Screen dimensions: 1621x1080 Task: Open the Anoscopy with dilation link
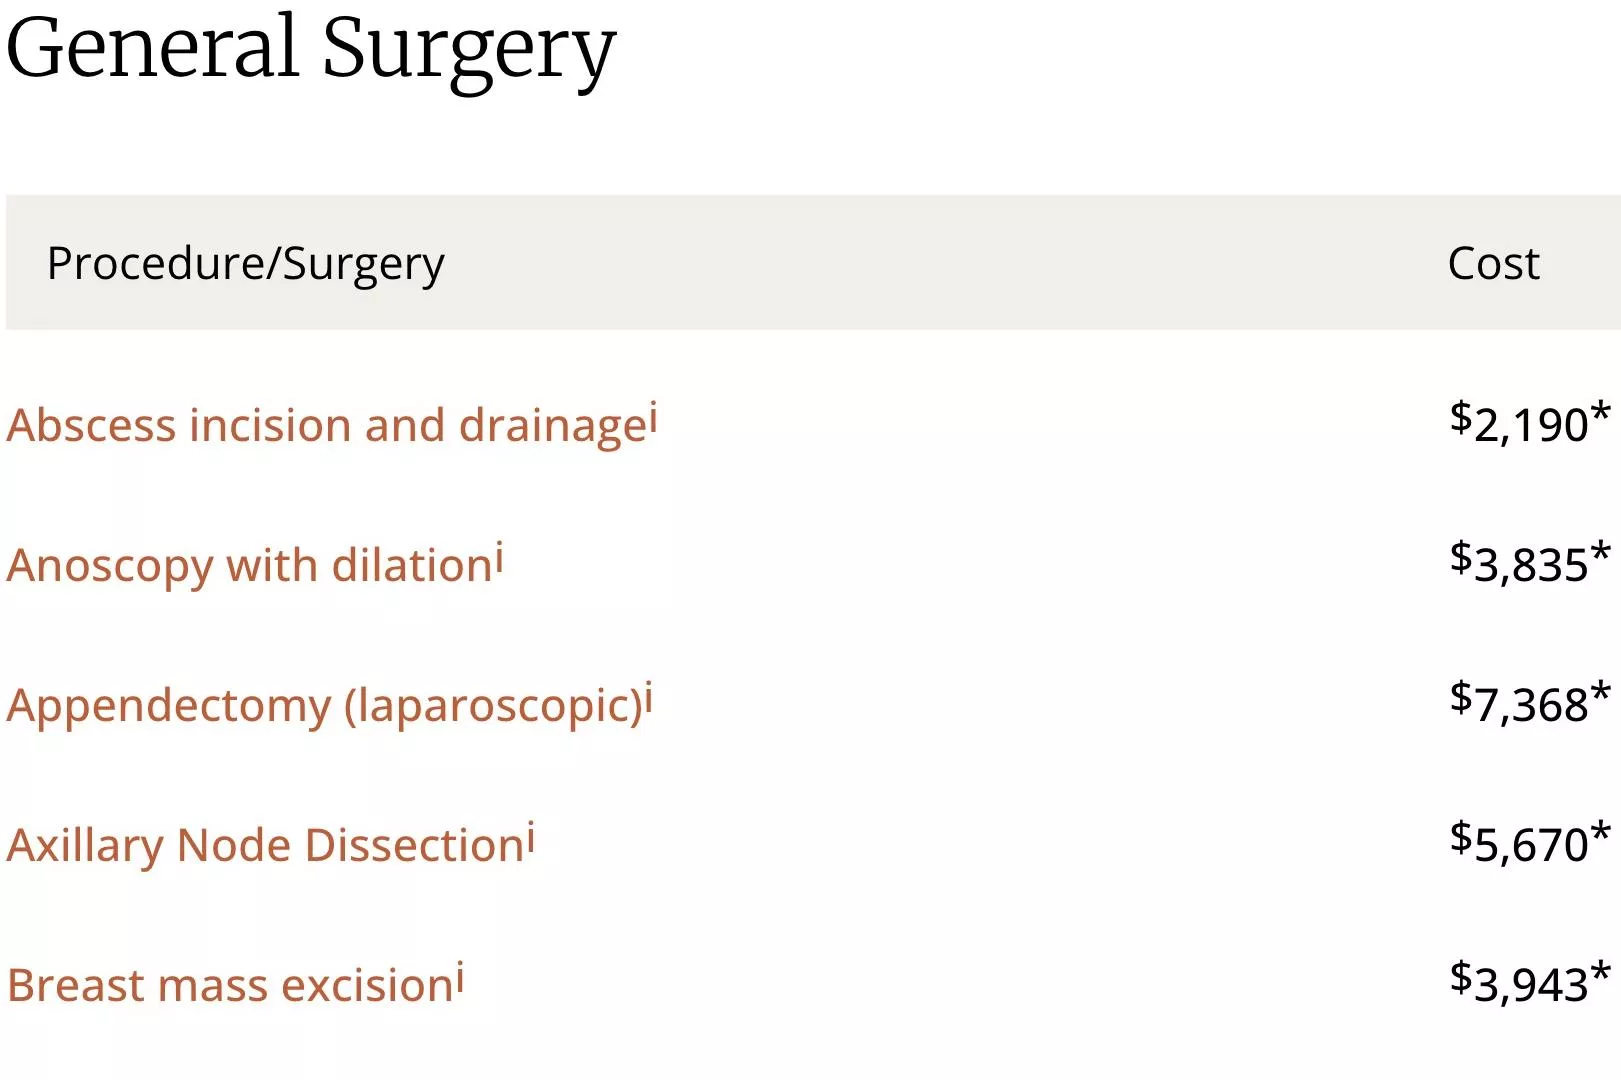click(x=250, y=566)
